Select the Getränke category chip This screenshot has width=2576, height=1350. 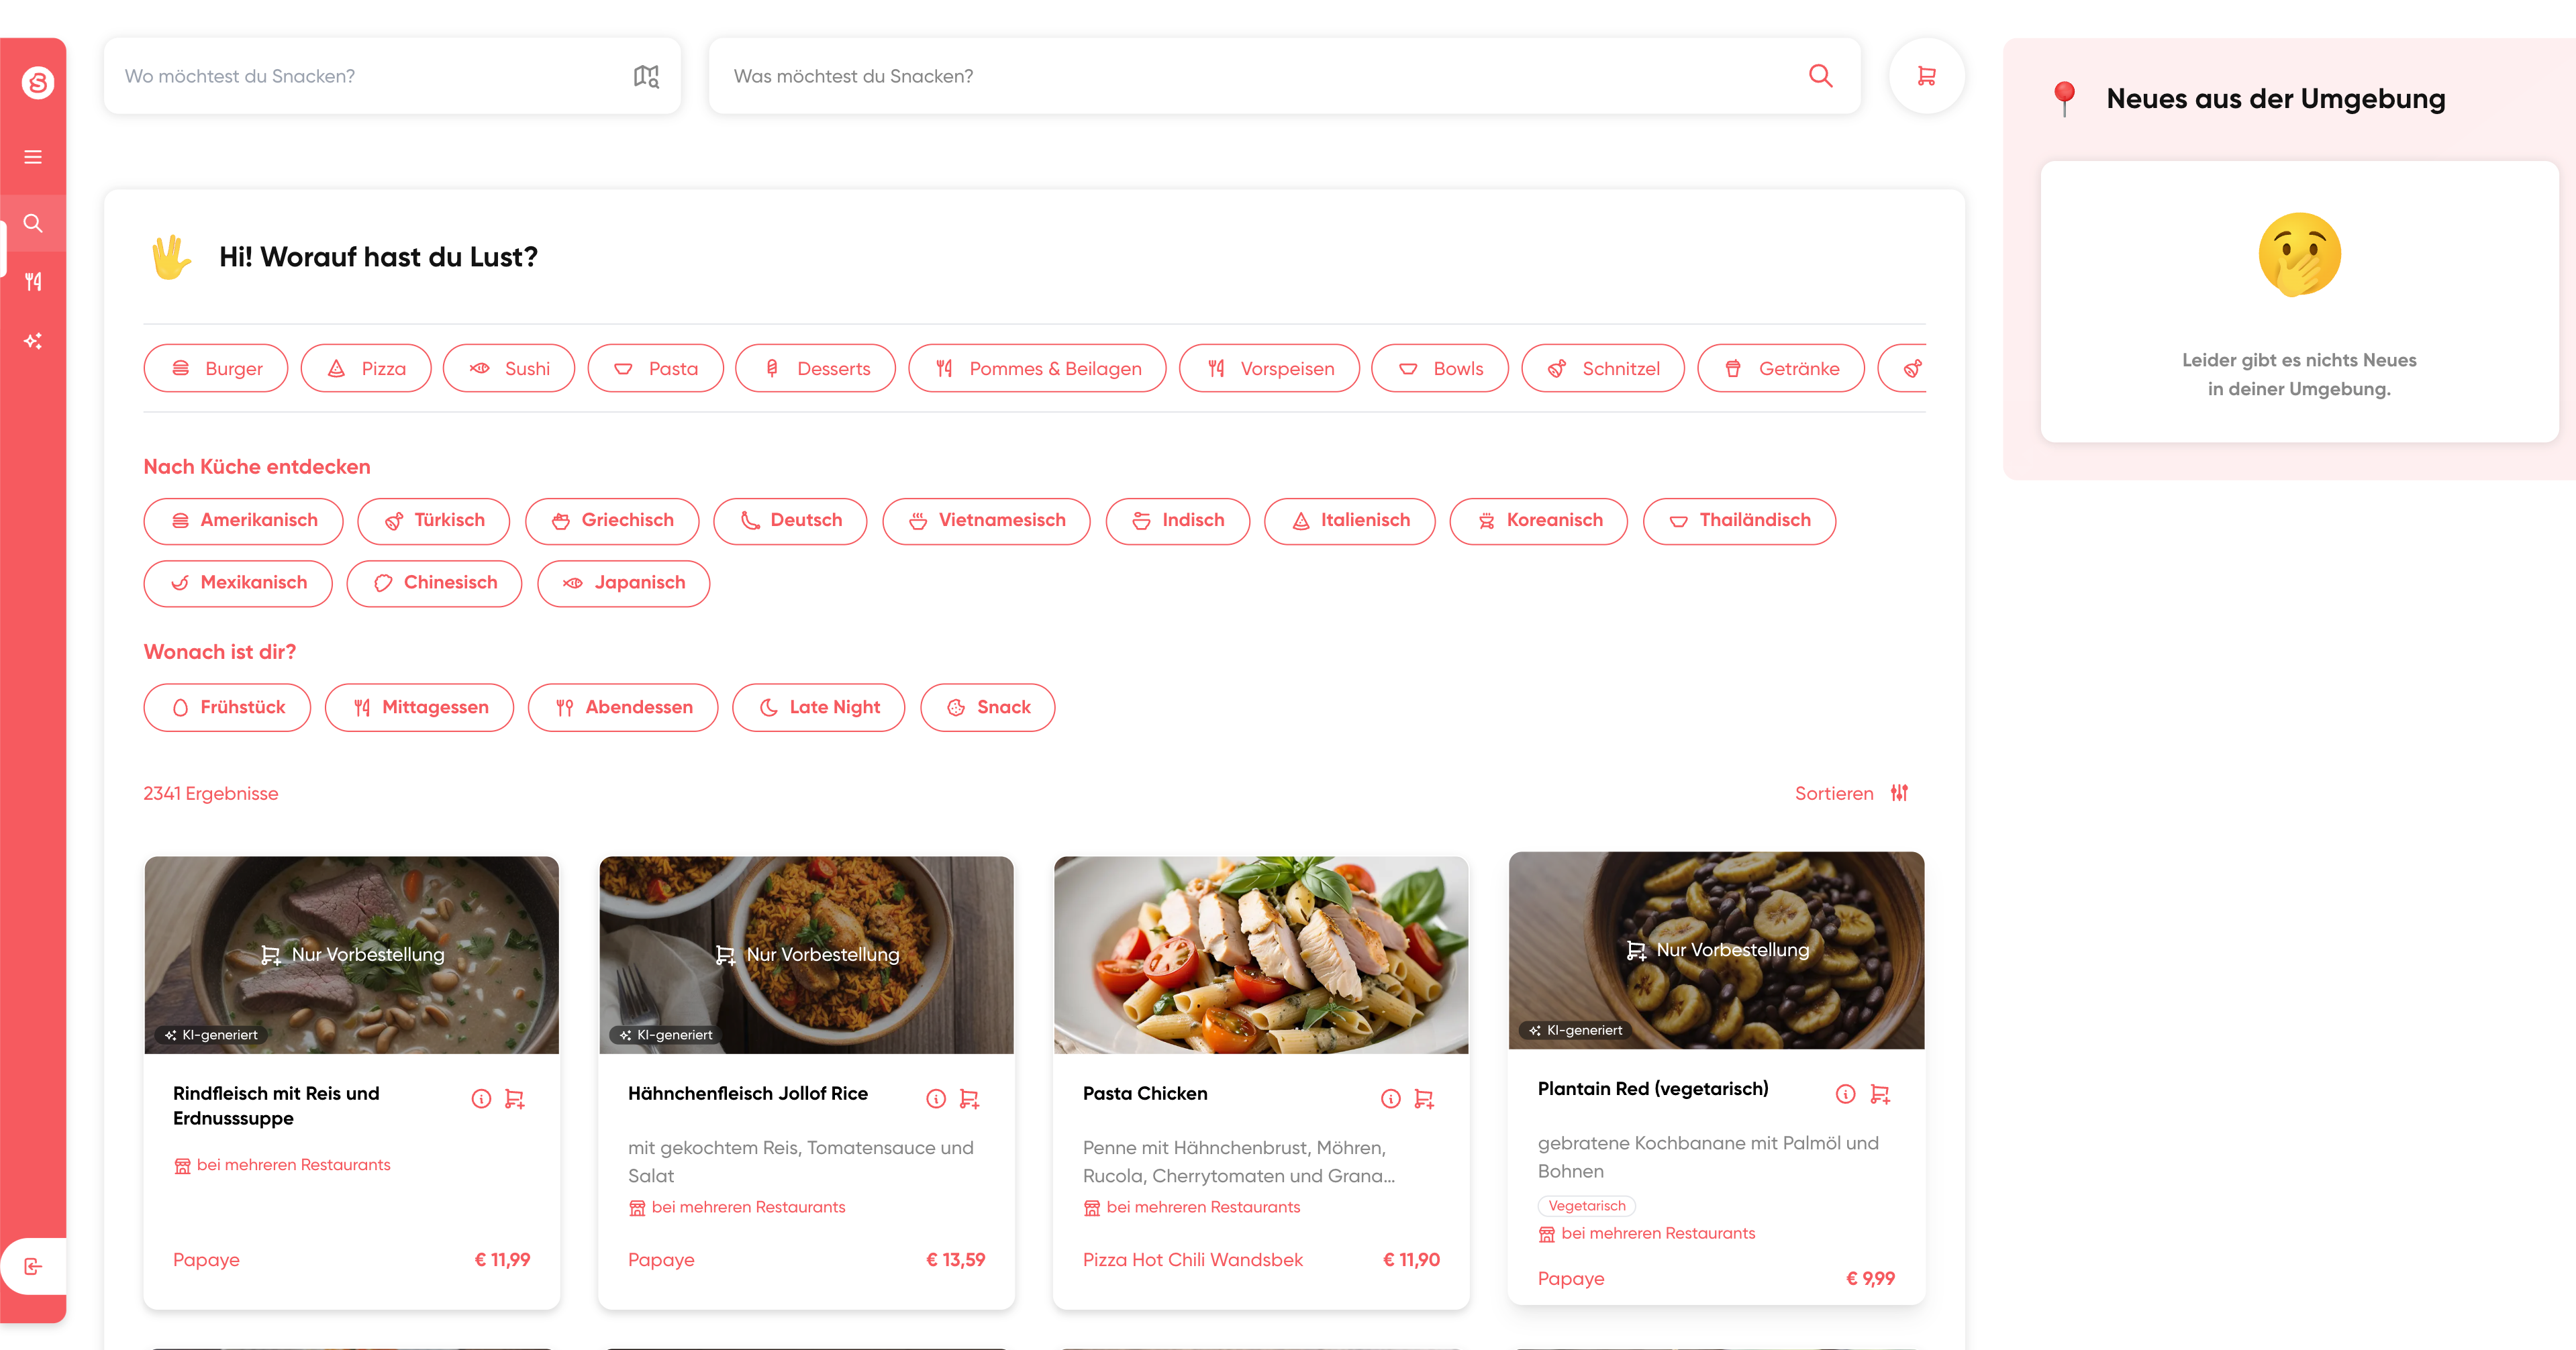(1781, 369)
